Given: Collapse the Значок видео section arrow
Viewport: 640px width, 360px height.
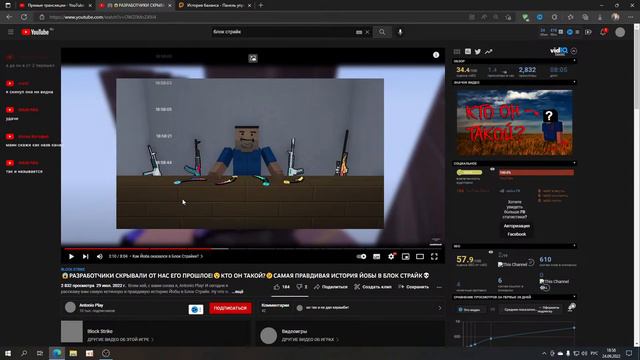Looking at the screenshot, I should click(574, 82).
